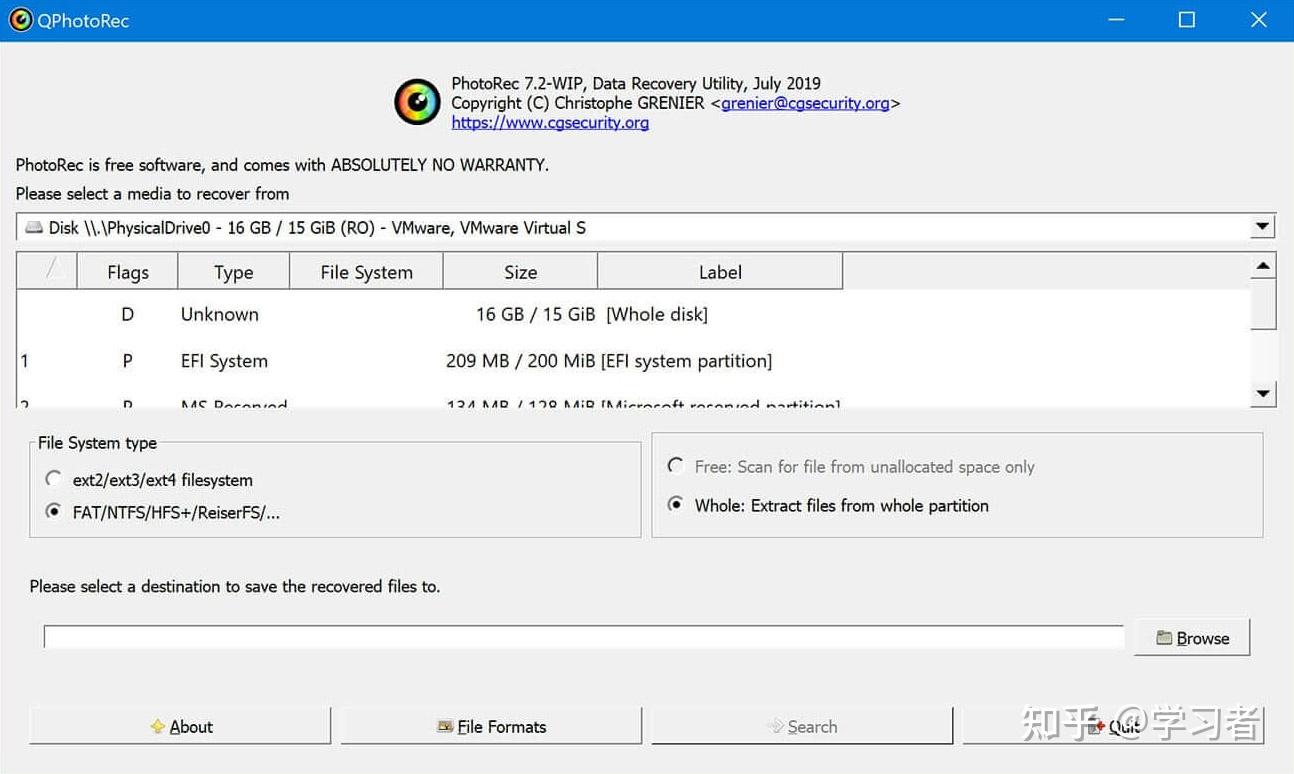
Task: Select FAT/NTFS/HFS+/ReiserFS radio option
Action: coord(54,512)
